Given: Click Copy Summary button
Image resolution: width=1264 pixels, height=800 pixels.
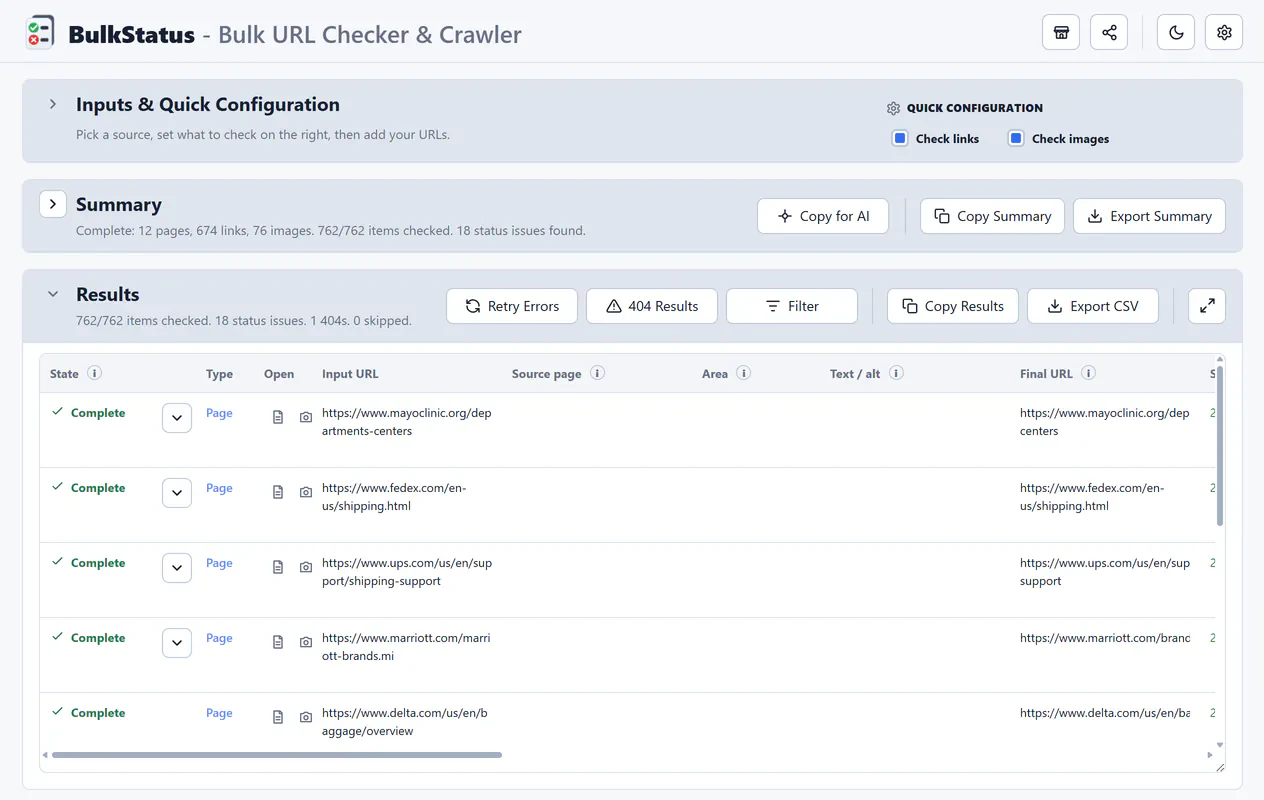Looking at the screenshot, I should coord(992,216).
